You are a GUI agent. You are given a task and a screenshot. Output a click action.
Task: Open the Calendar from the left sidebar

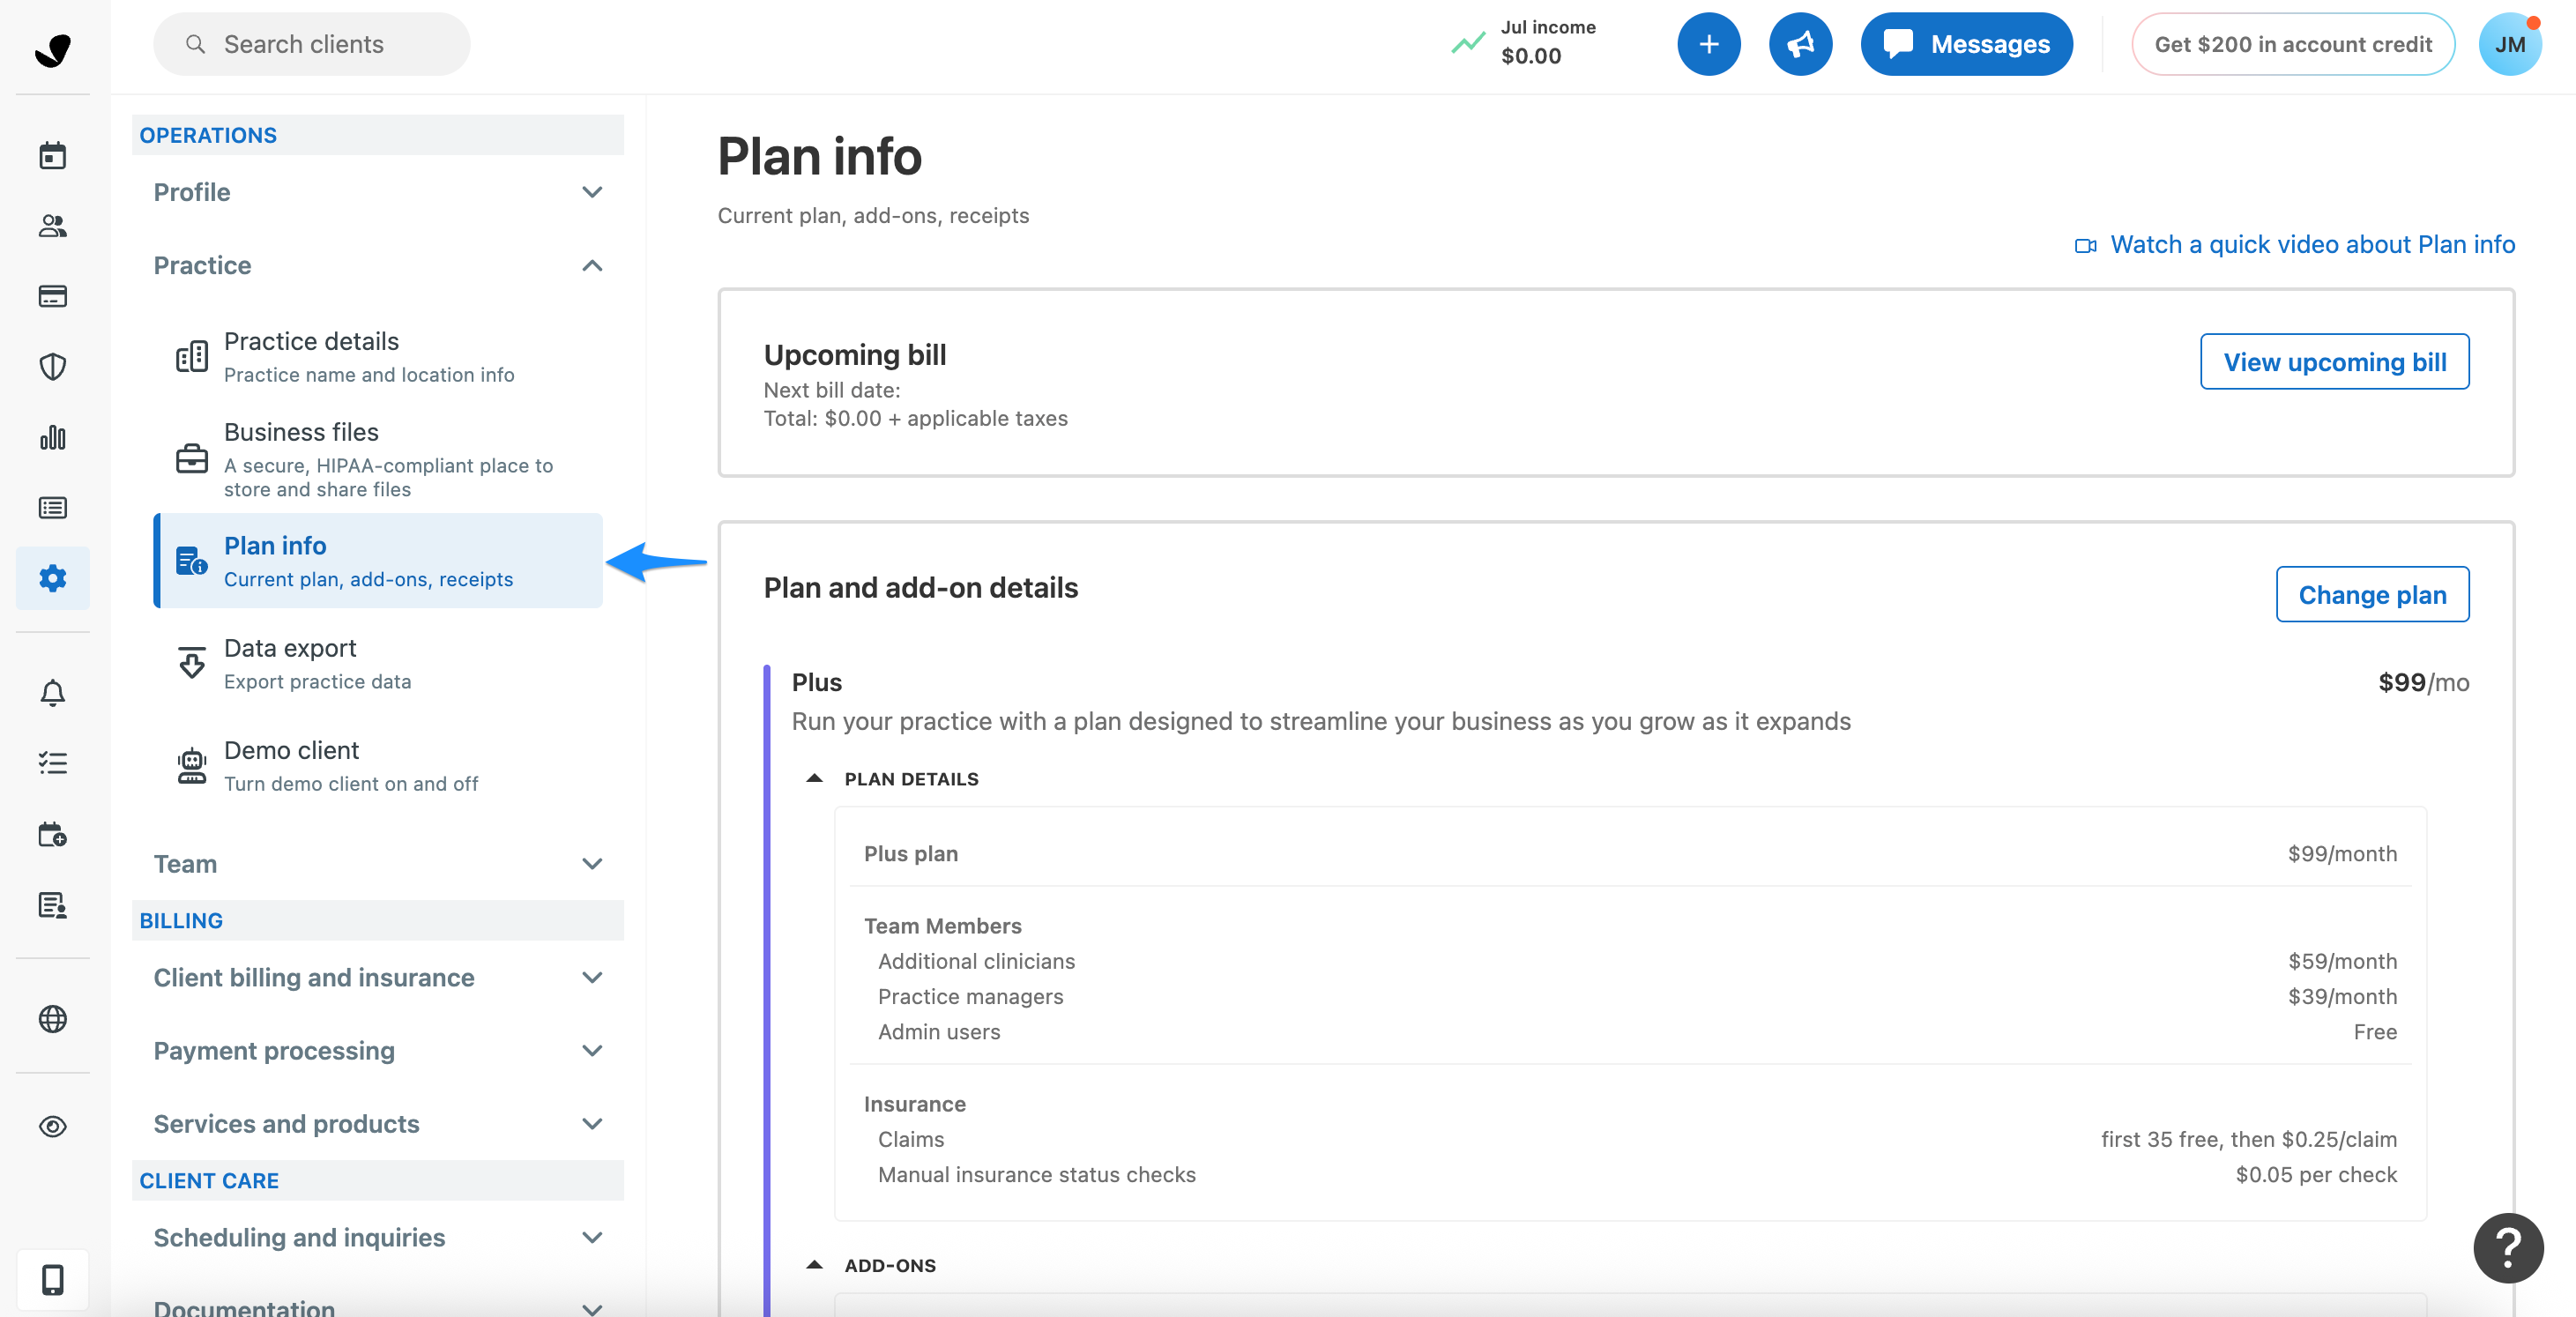tap(52, 154)
